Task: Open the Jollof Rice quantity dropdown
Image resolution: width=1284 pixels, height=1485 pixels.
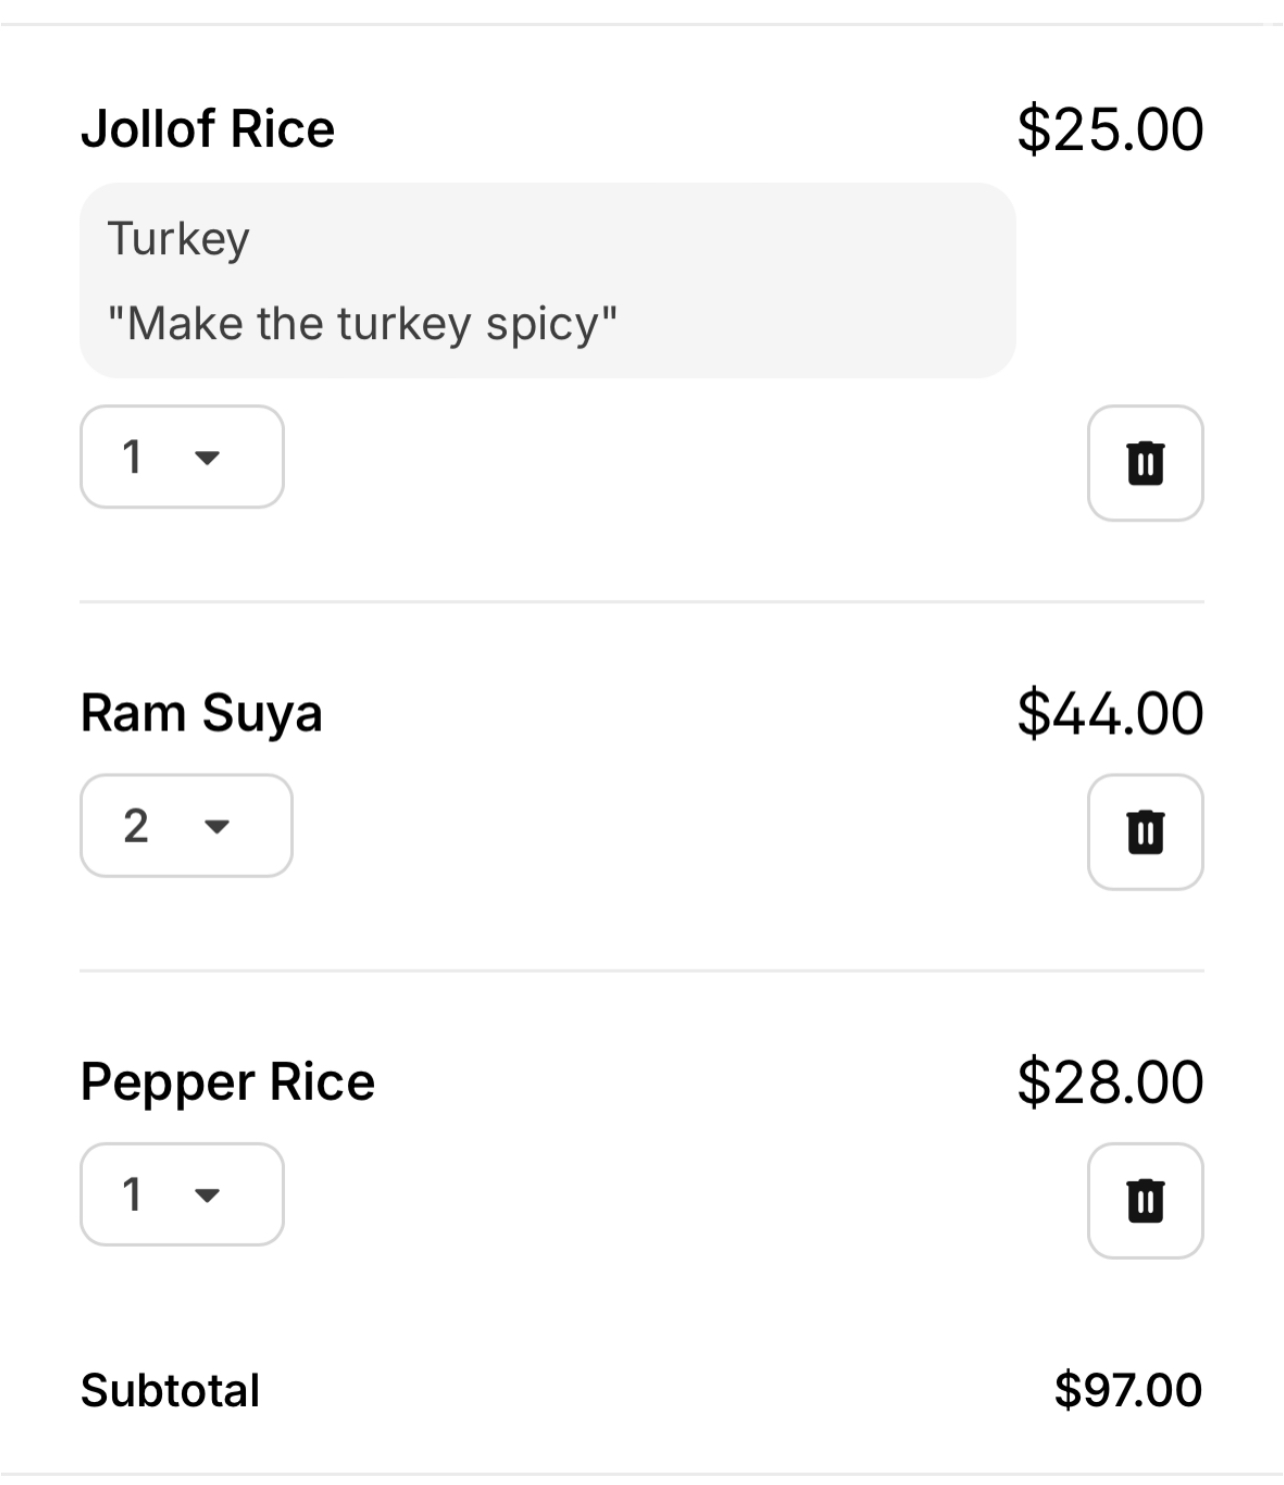Action: [181, 457]
